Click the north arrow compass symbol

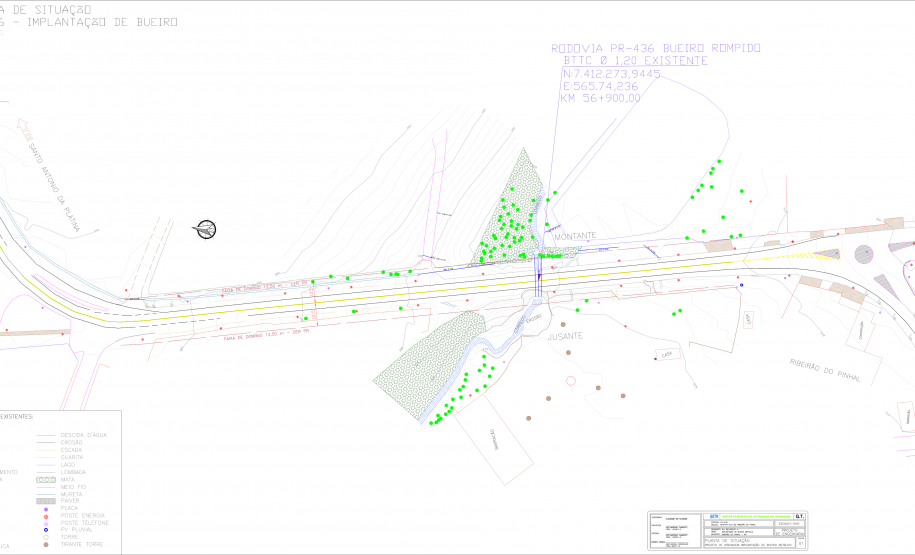click(206, 229)
